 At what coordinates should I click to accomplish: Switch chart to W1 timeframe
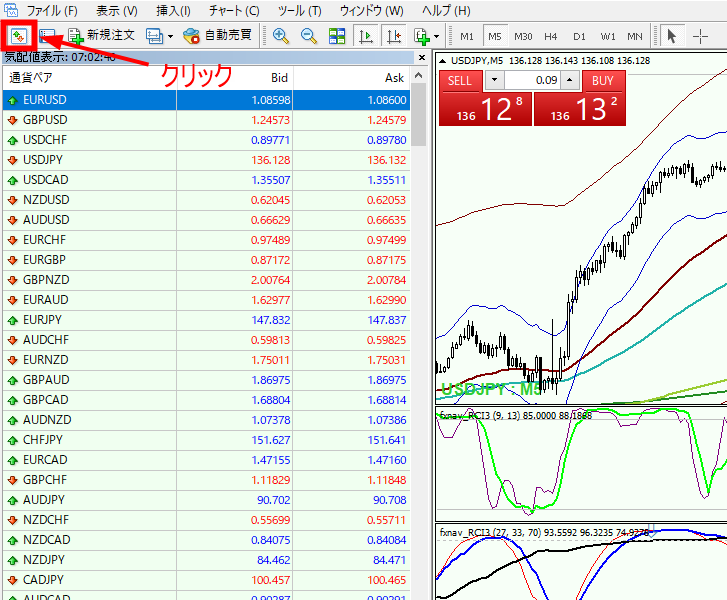607,36
